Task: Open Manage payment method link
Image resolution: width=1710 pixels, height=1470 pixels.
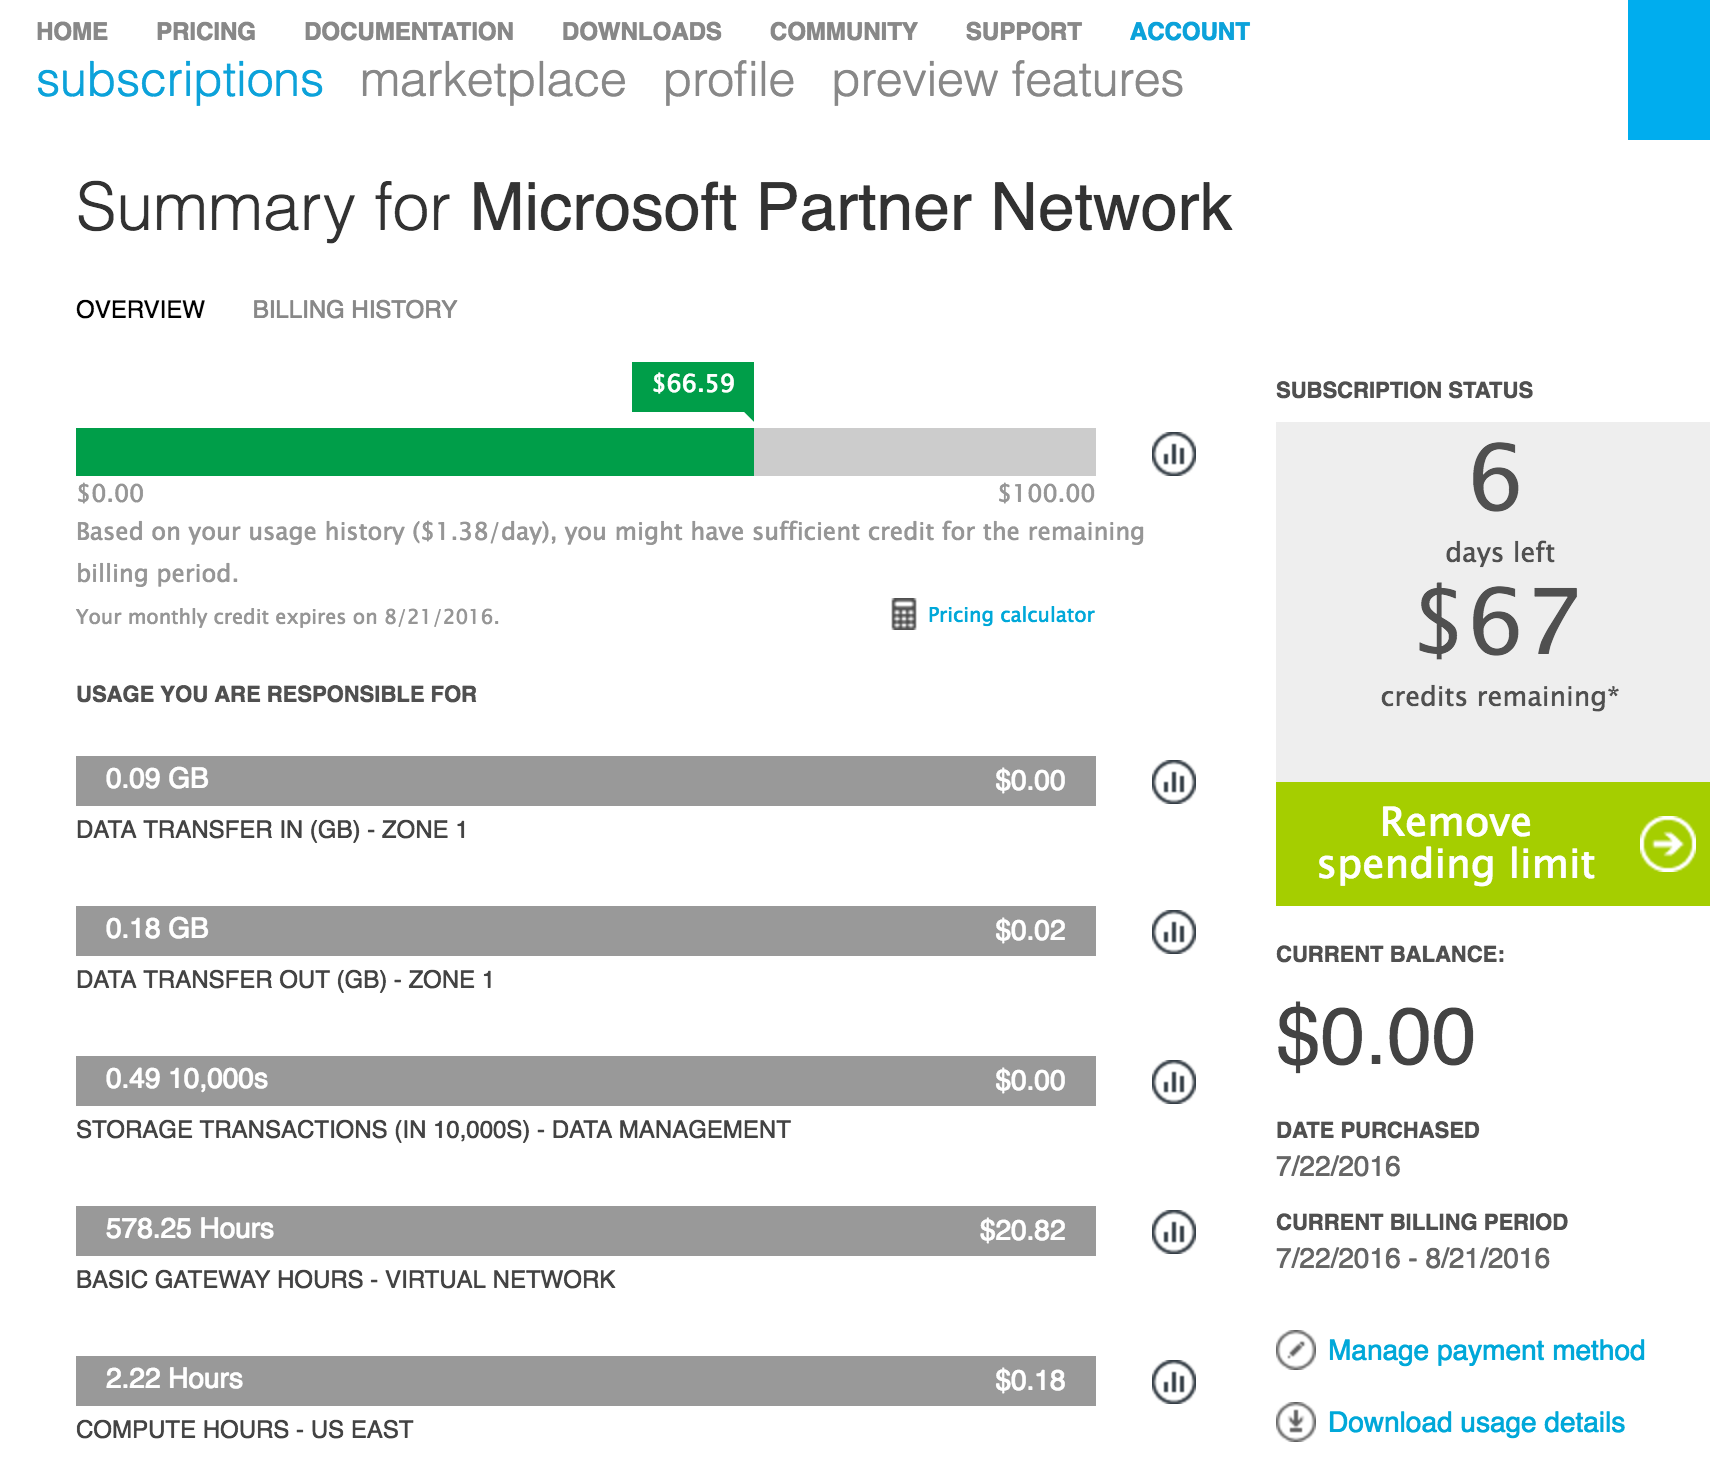Action: 1485,1350
